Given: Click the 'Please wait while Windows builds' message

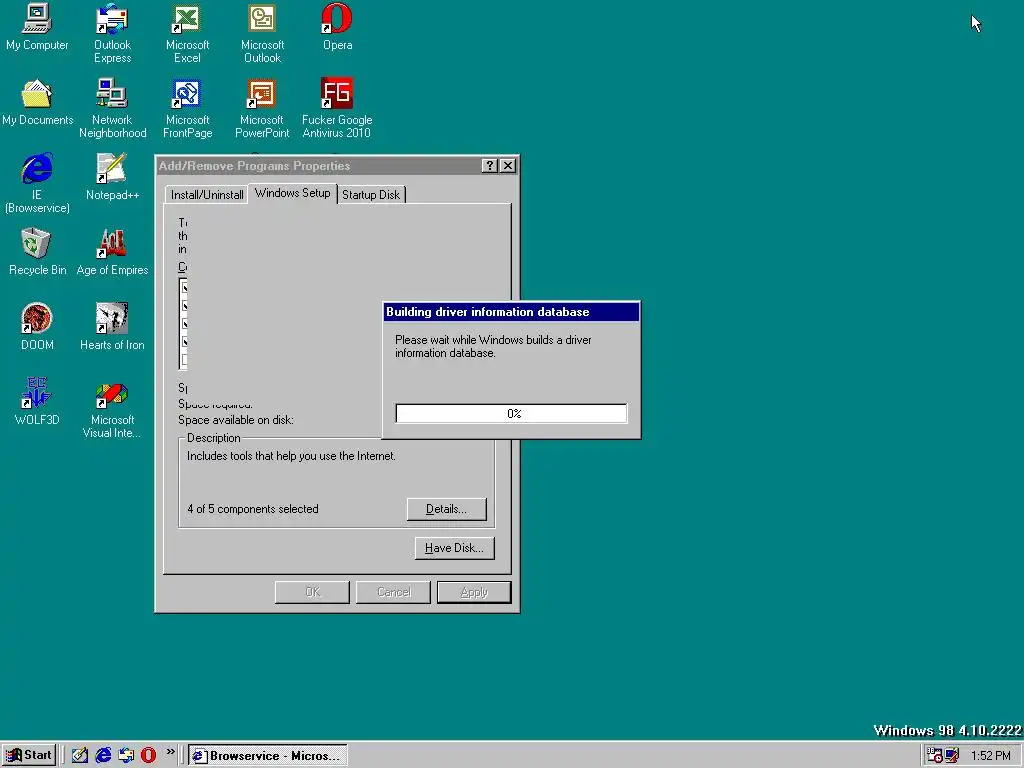Looking at the screenshot, I should point(493,346).
